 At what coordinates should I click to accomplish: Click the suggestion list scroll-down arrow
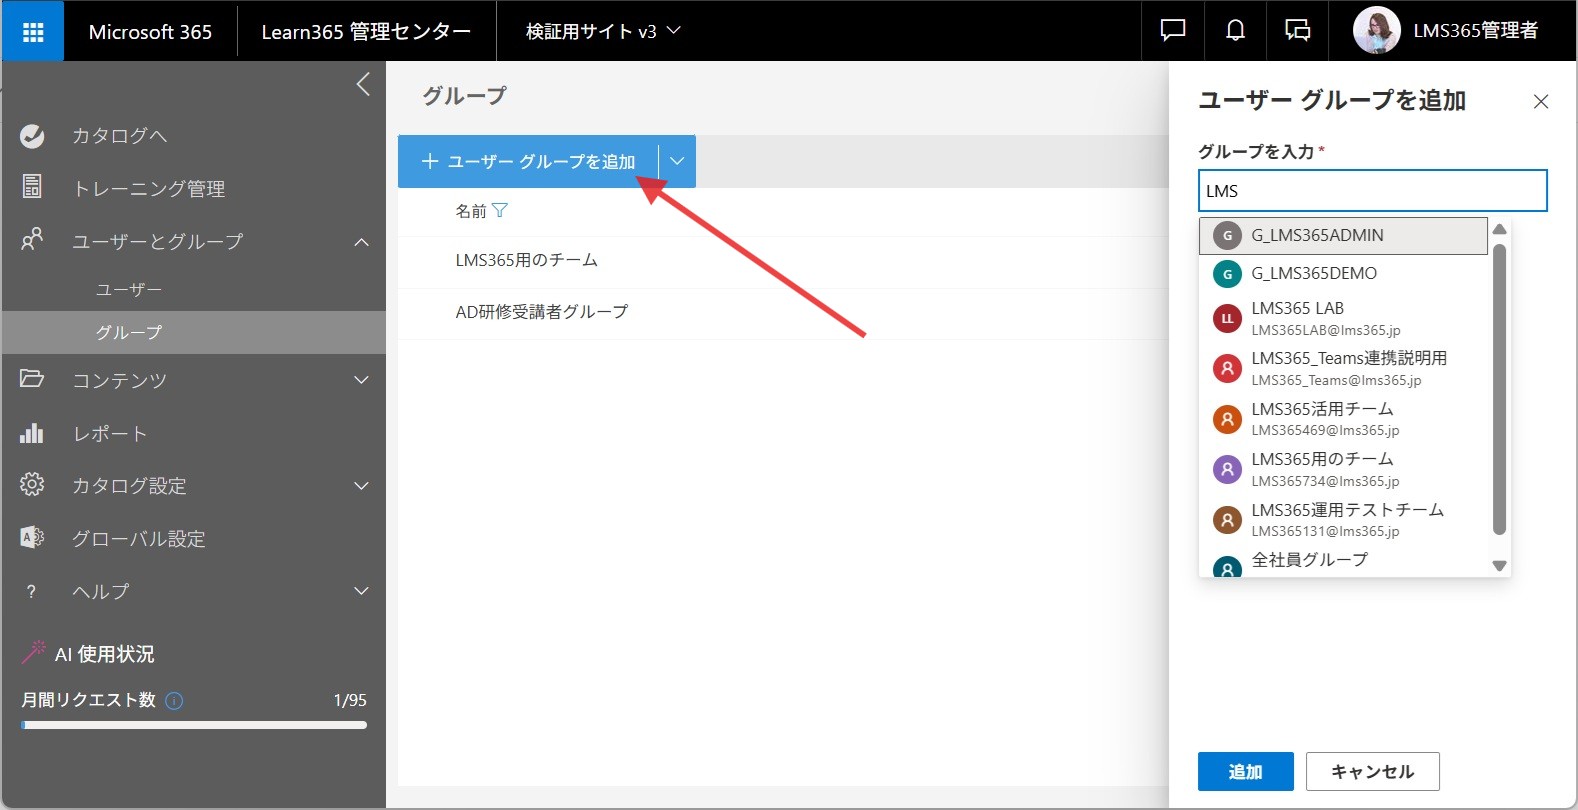point(1499,566)
